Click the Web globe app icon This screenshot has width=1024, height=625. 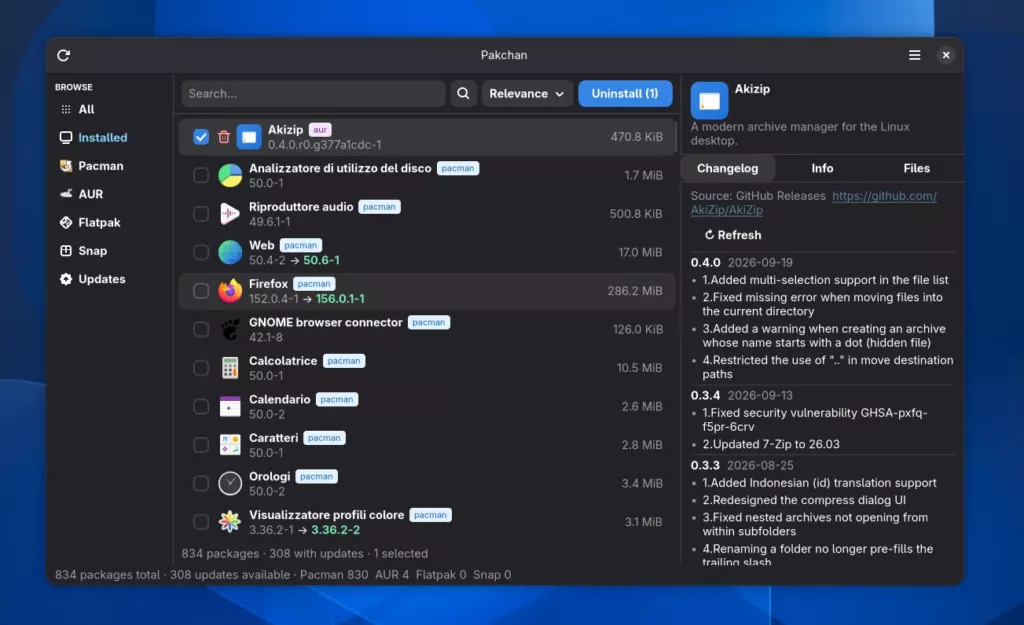pos(230,253)
